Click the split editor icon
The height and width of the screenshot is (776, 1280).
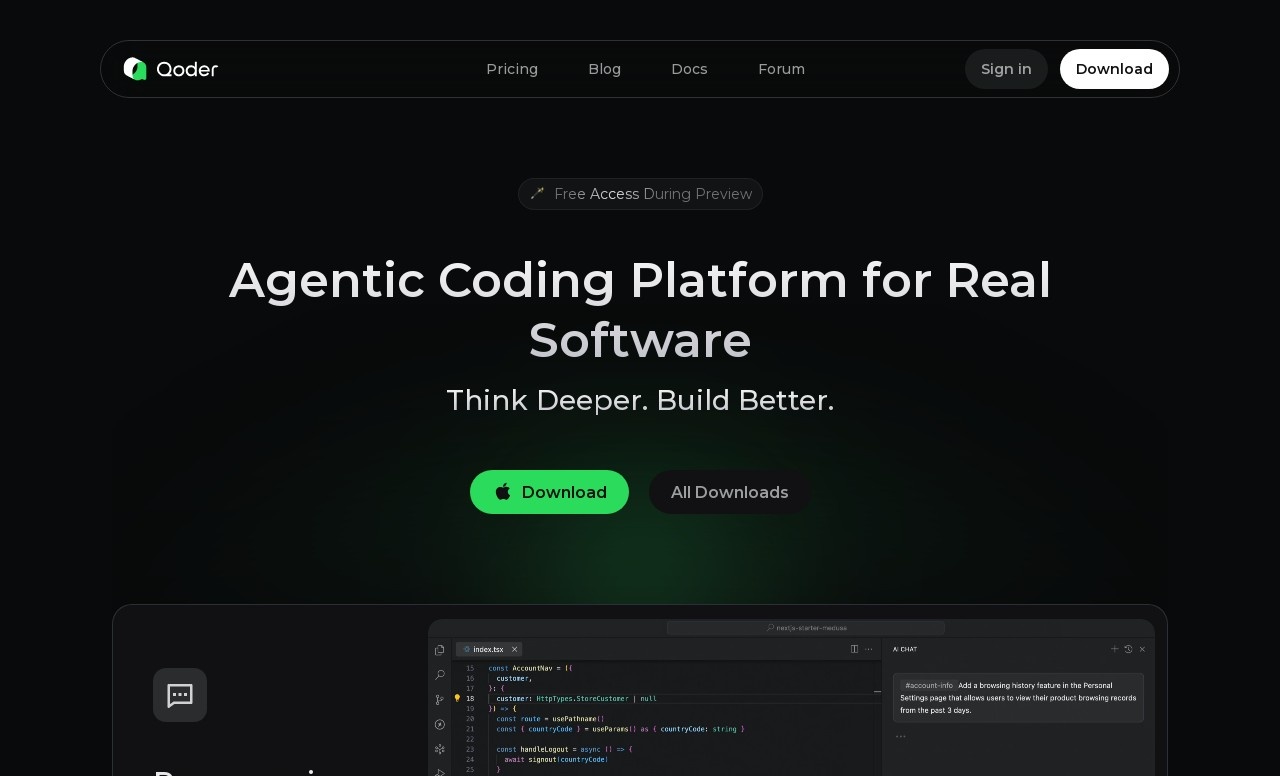(x=854, y=649)
